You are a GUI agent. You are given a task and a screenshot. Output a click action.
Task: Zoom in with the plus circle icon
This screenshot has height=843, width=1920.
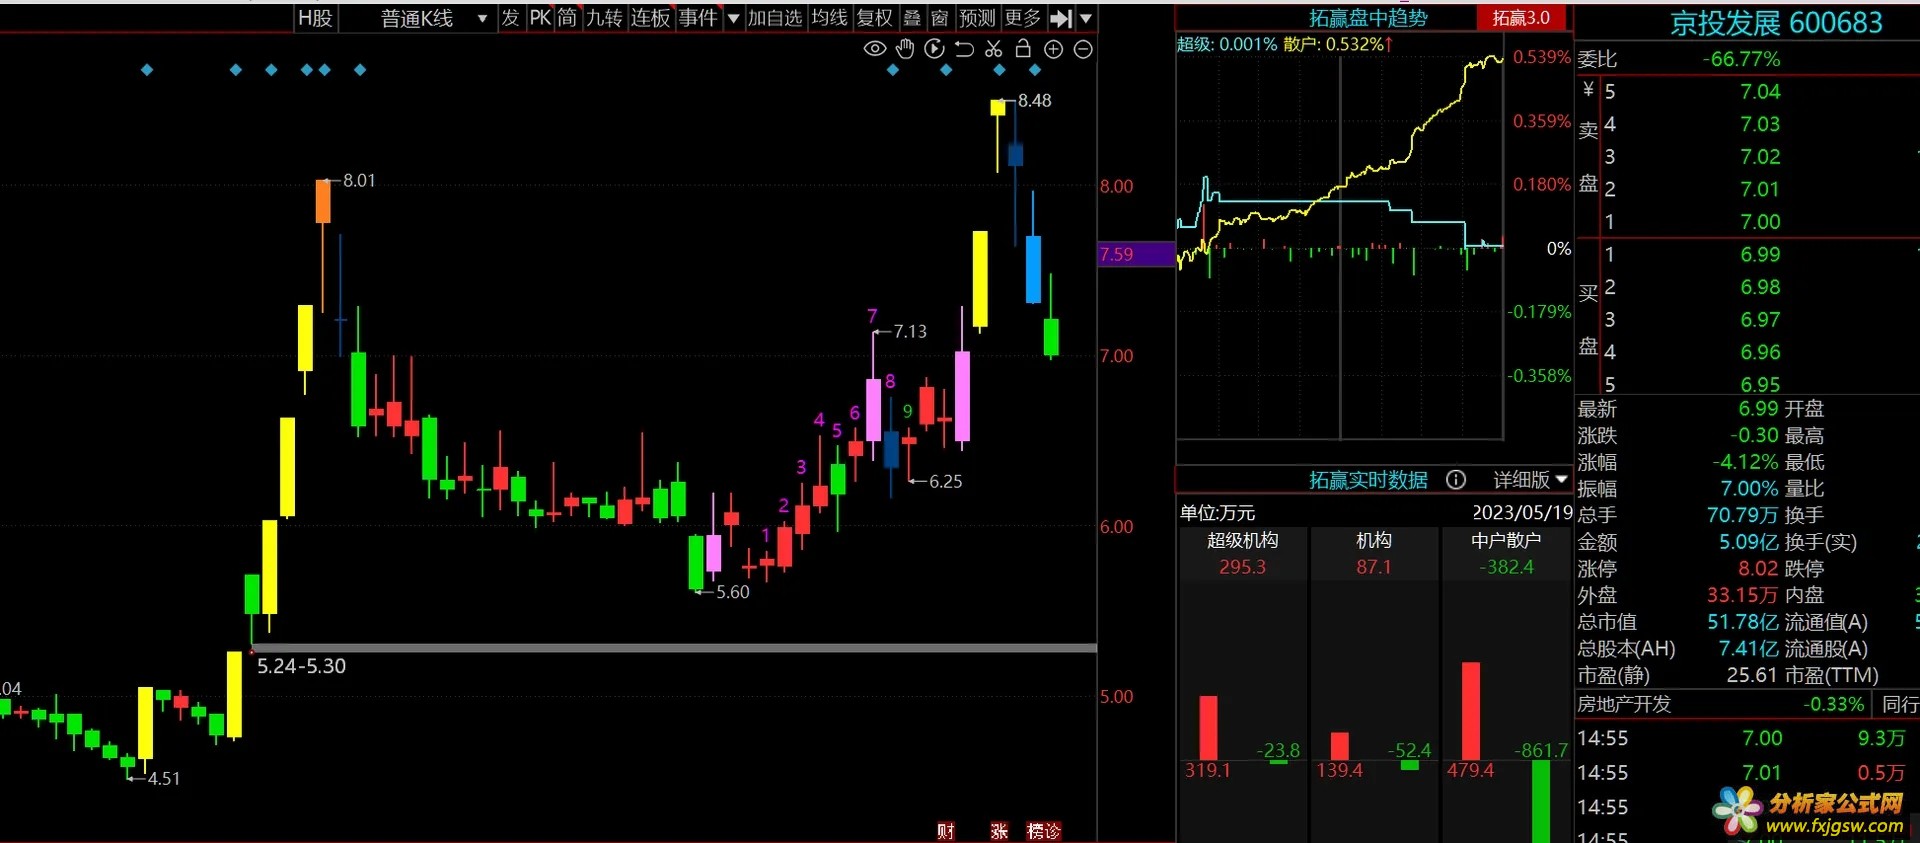pos(1053,49)
